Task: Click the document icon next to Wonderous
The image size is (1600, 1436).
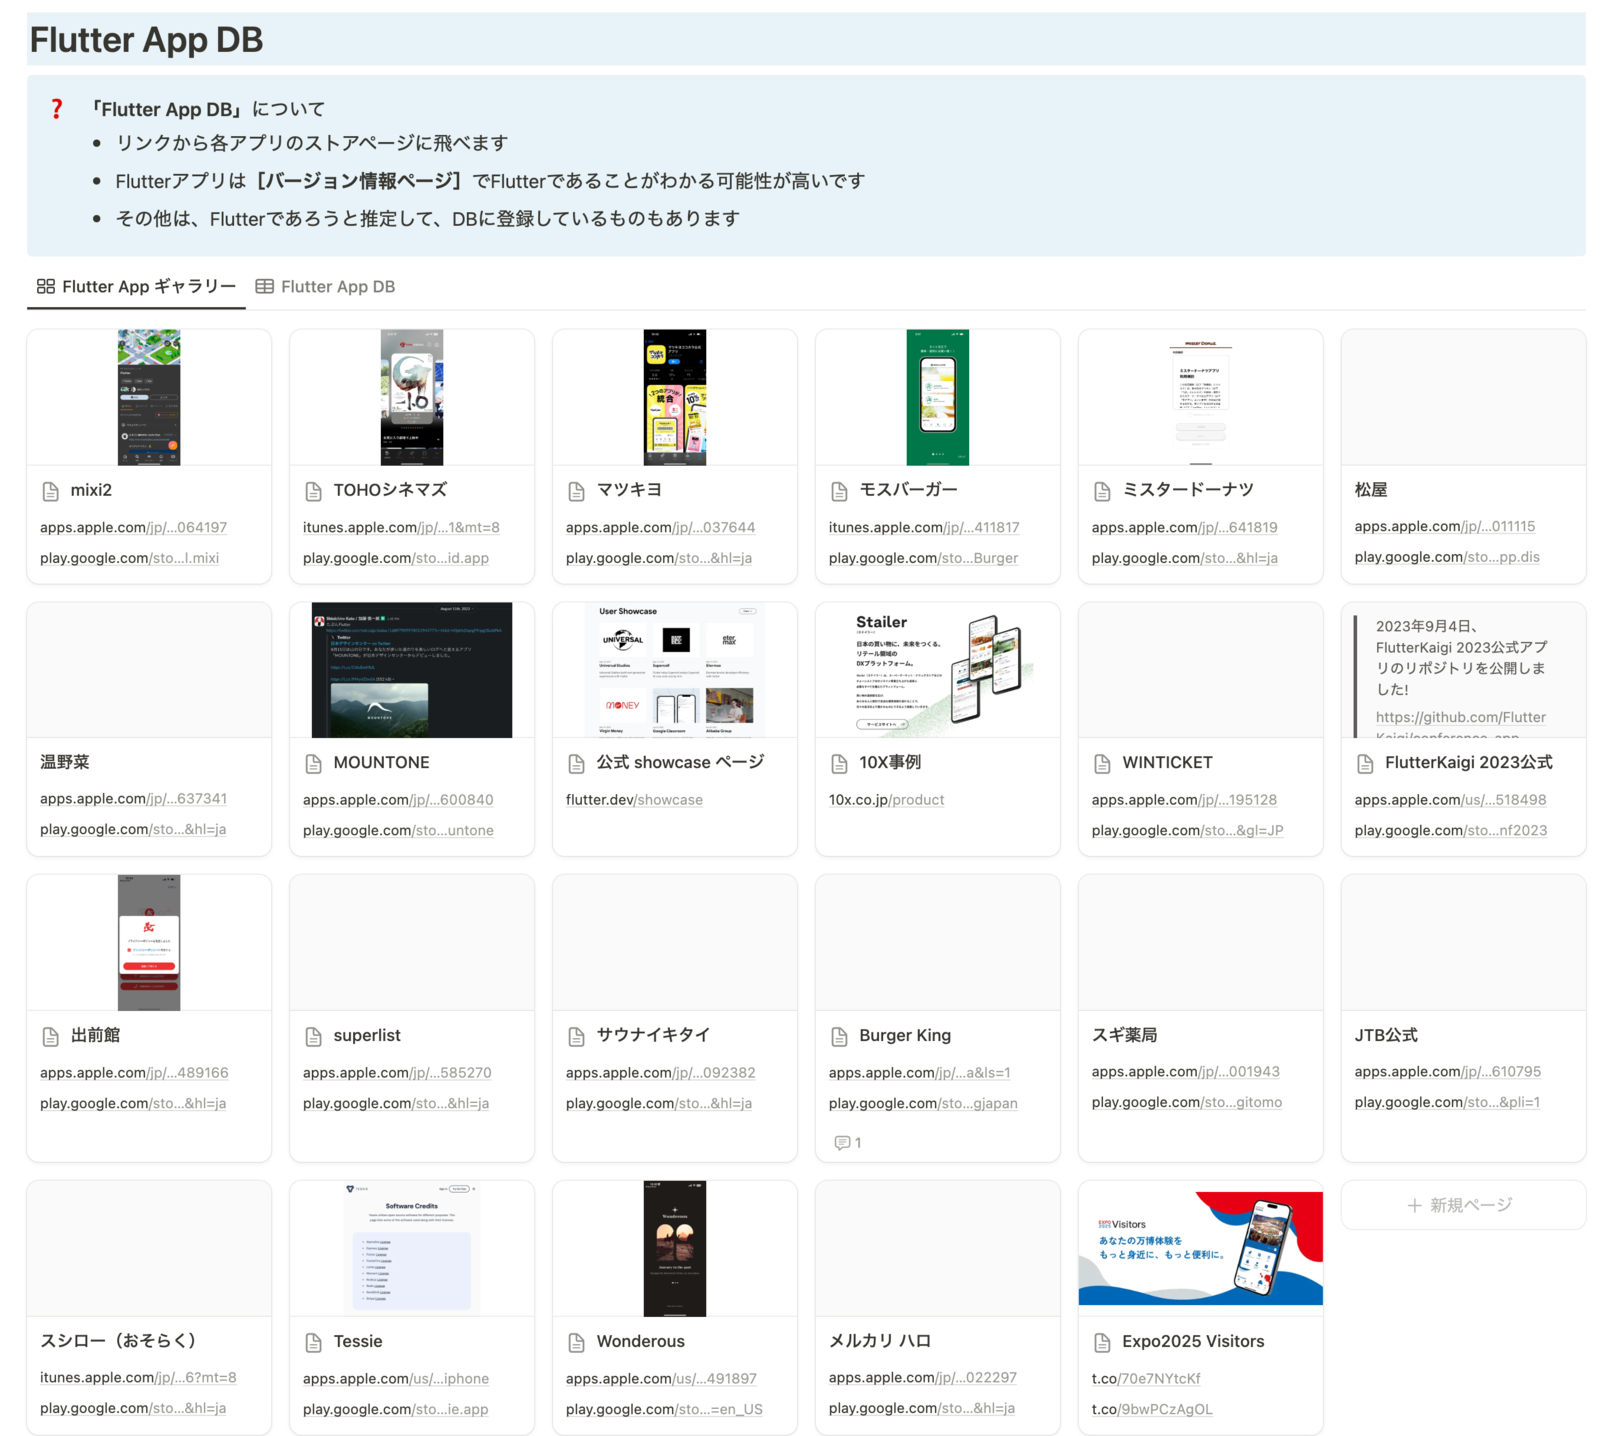Action: tap(576, 1342)
